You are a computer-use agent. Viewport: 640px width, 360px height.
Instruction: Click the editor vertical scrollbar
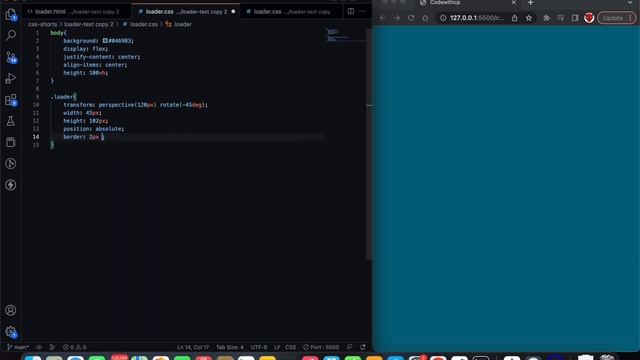click(369, 144)
